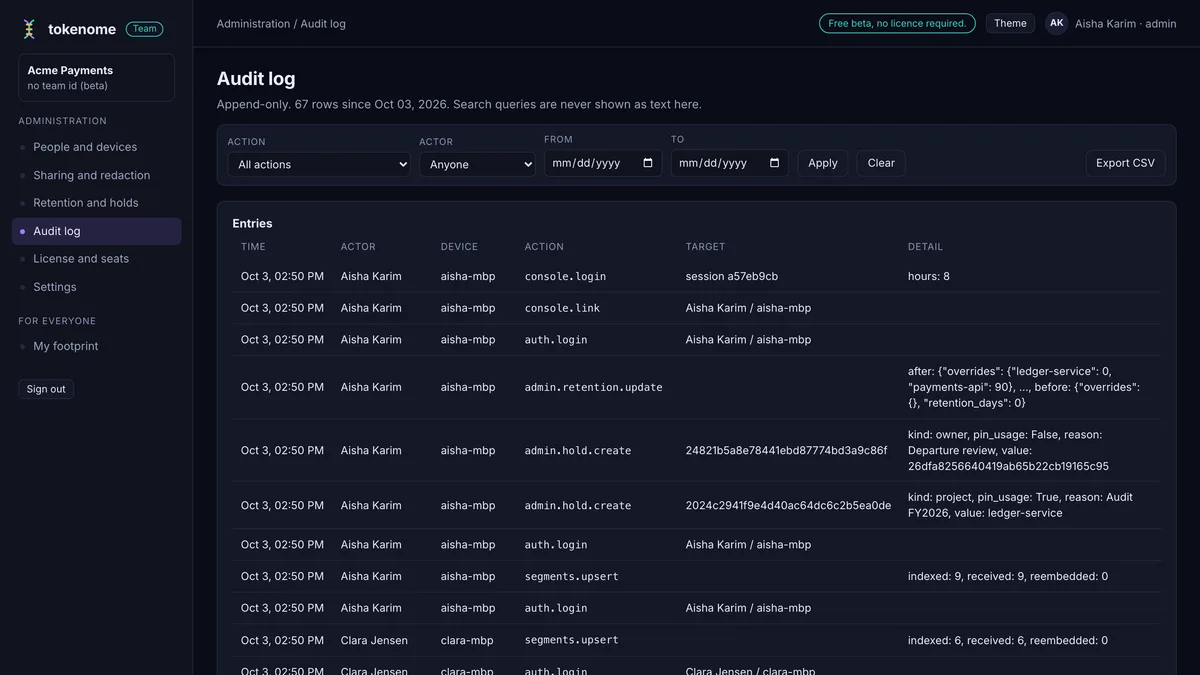Click the TARGET column header

point(705,247)
